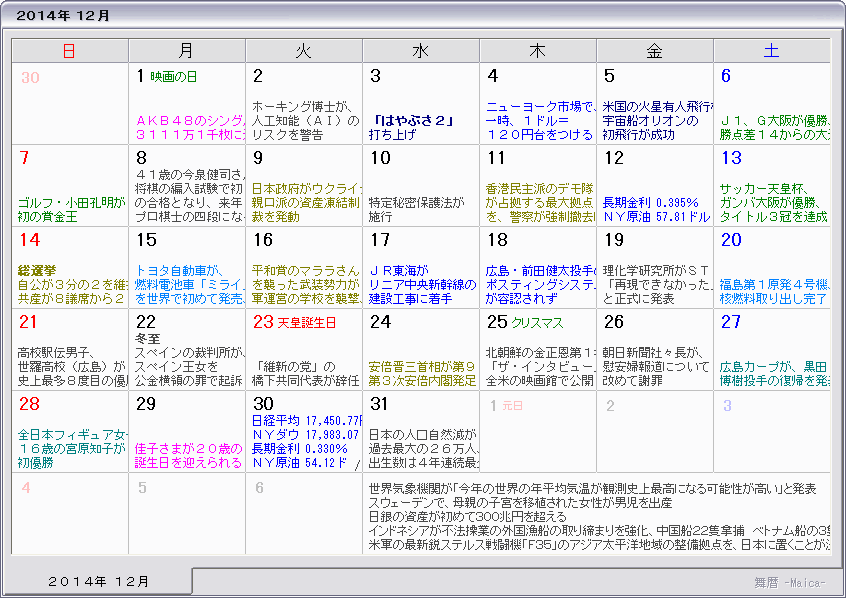Select the 土 Saturday column header
The width and height of the screenshot is (846, 598).
point(772,51)
